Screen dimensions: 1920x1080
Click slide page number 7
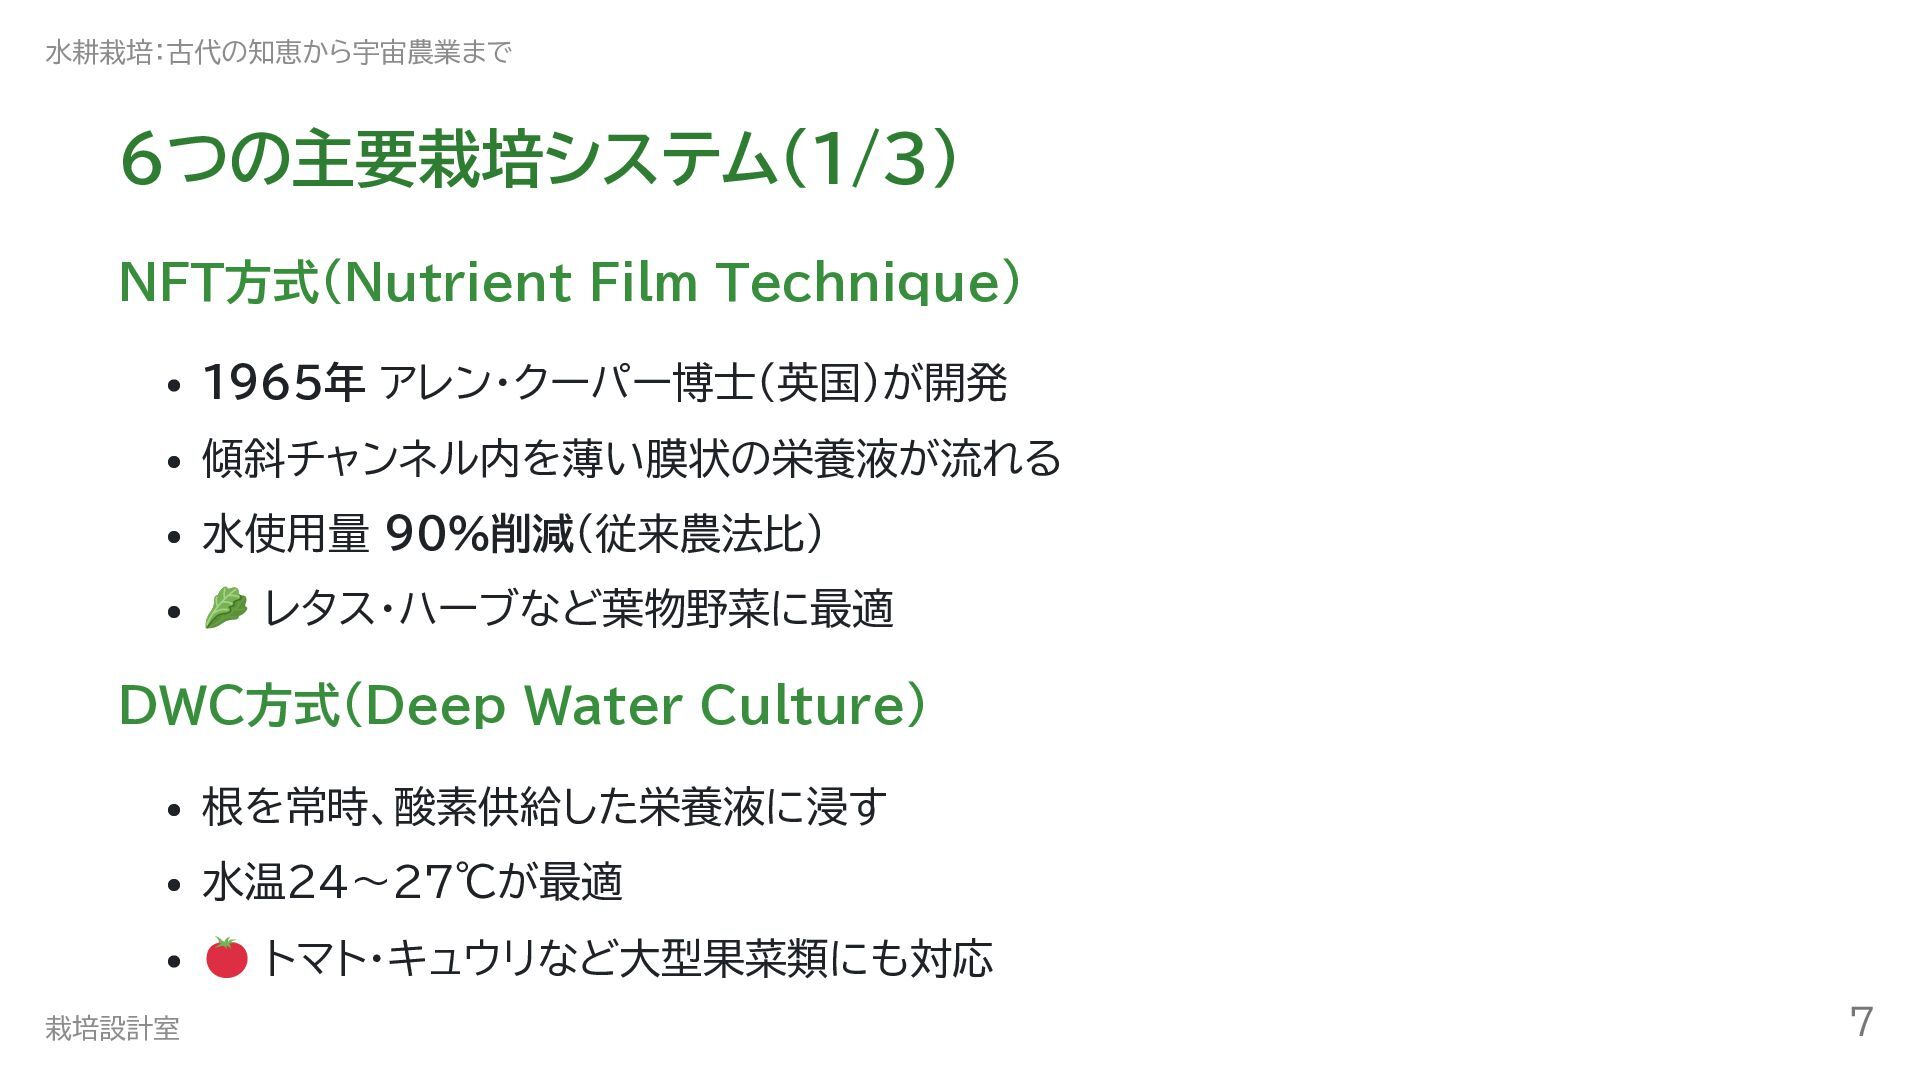[x=1860, y=1022]
